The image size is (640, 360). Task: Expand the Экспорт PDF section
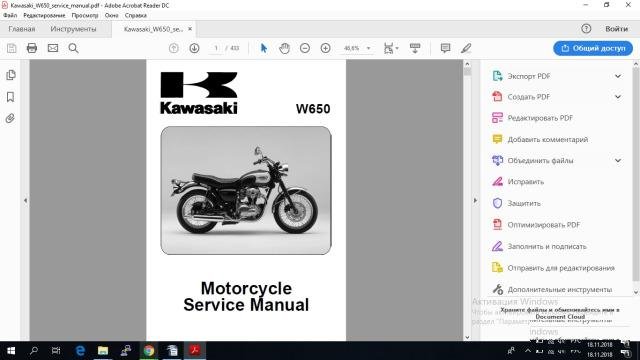(x=618, y=76)
